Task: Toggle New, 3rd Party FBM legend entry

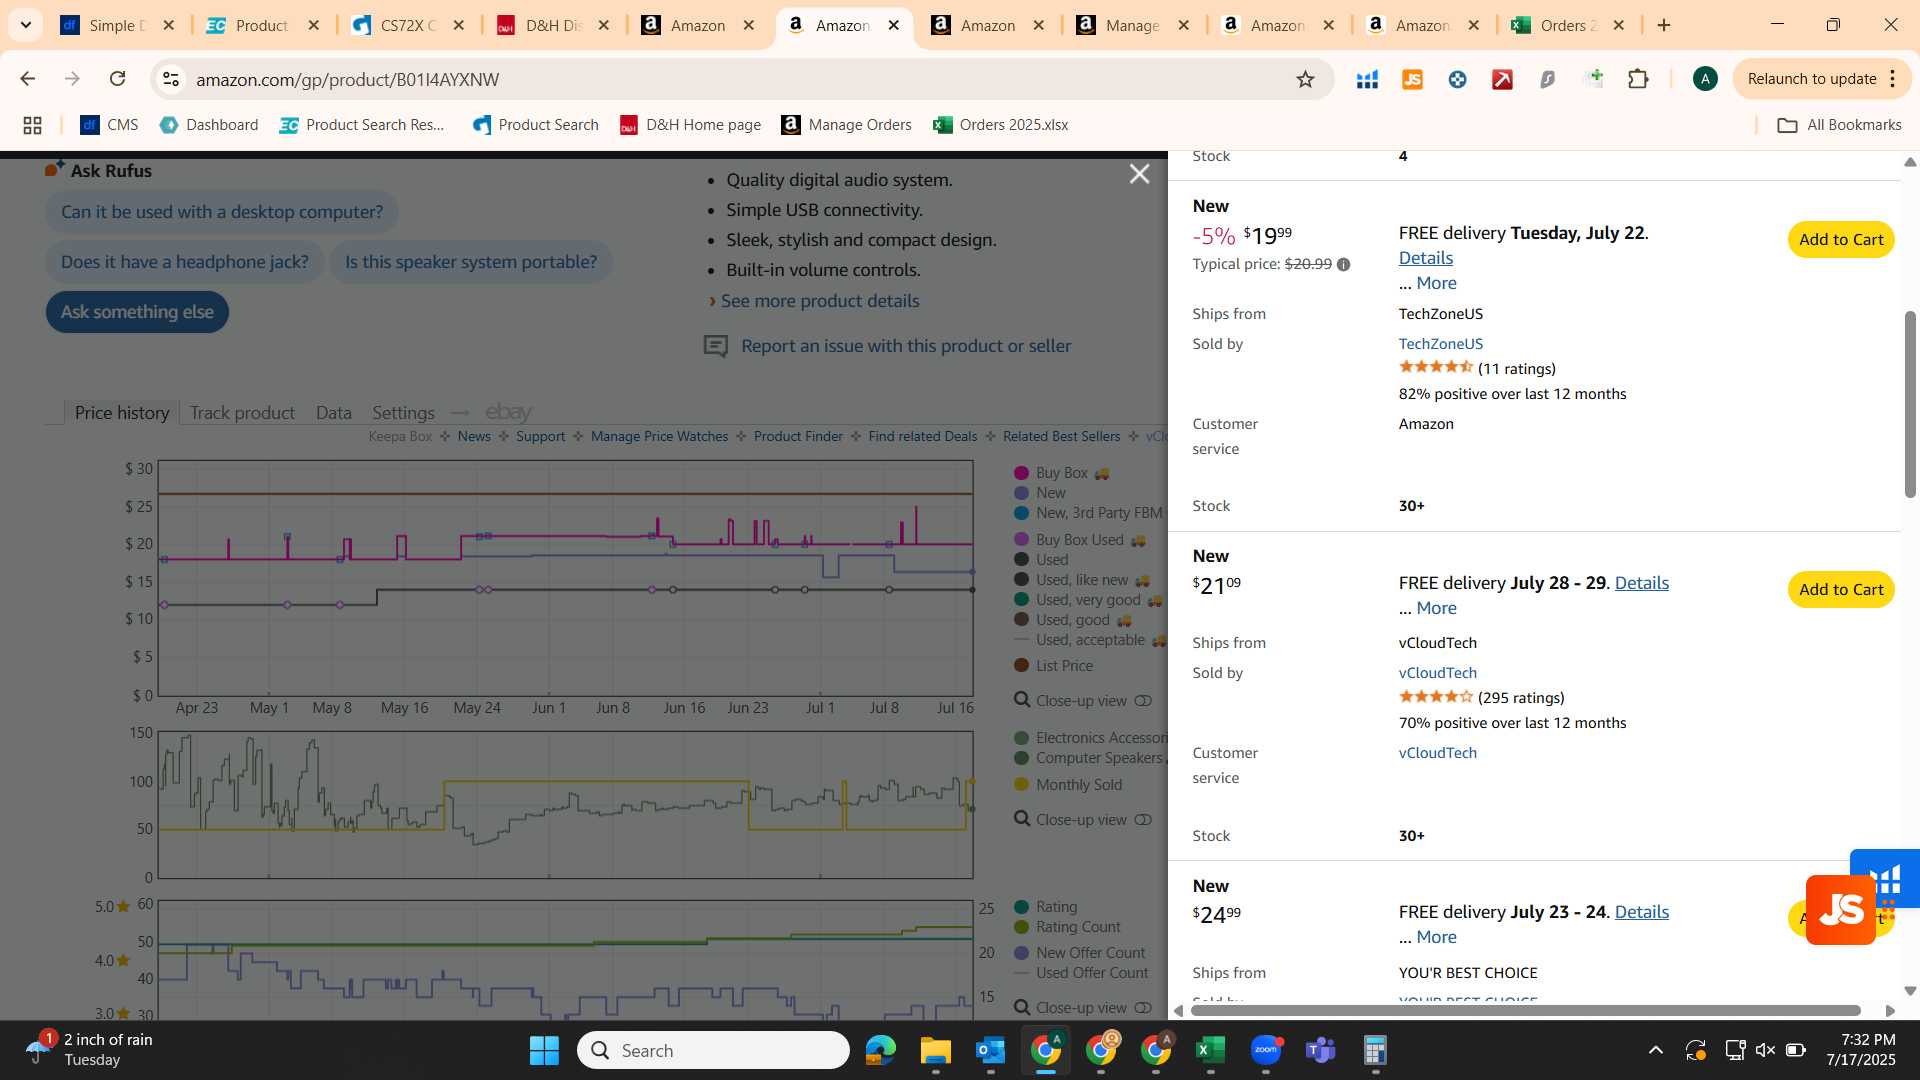Action: 1088,513
